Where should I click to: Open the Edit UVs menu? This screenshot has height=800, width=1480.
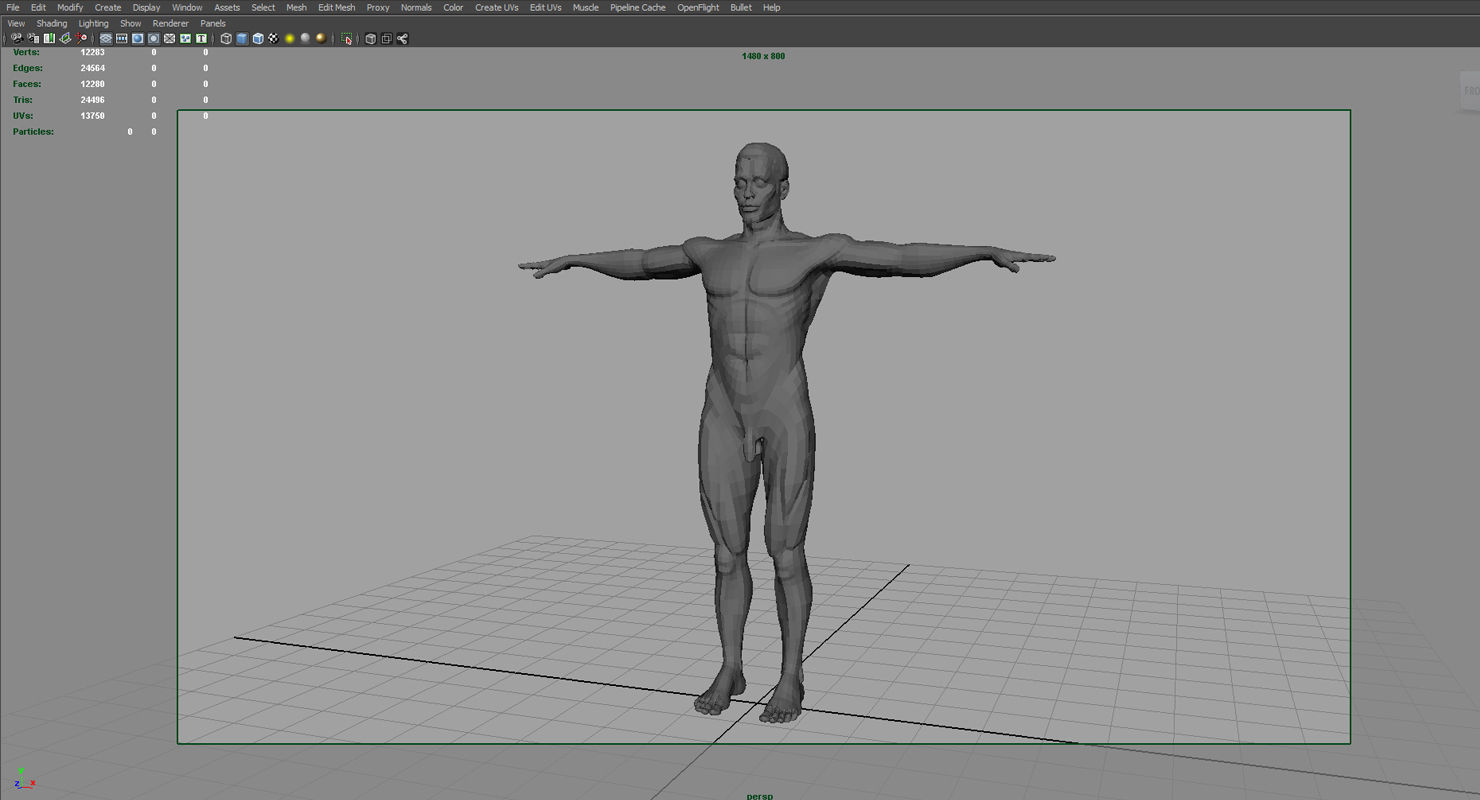click(545, 7)
